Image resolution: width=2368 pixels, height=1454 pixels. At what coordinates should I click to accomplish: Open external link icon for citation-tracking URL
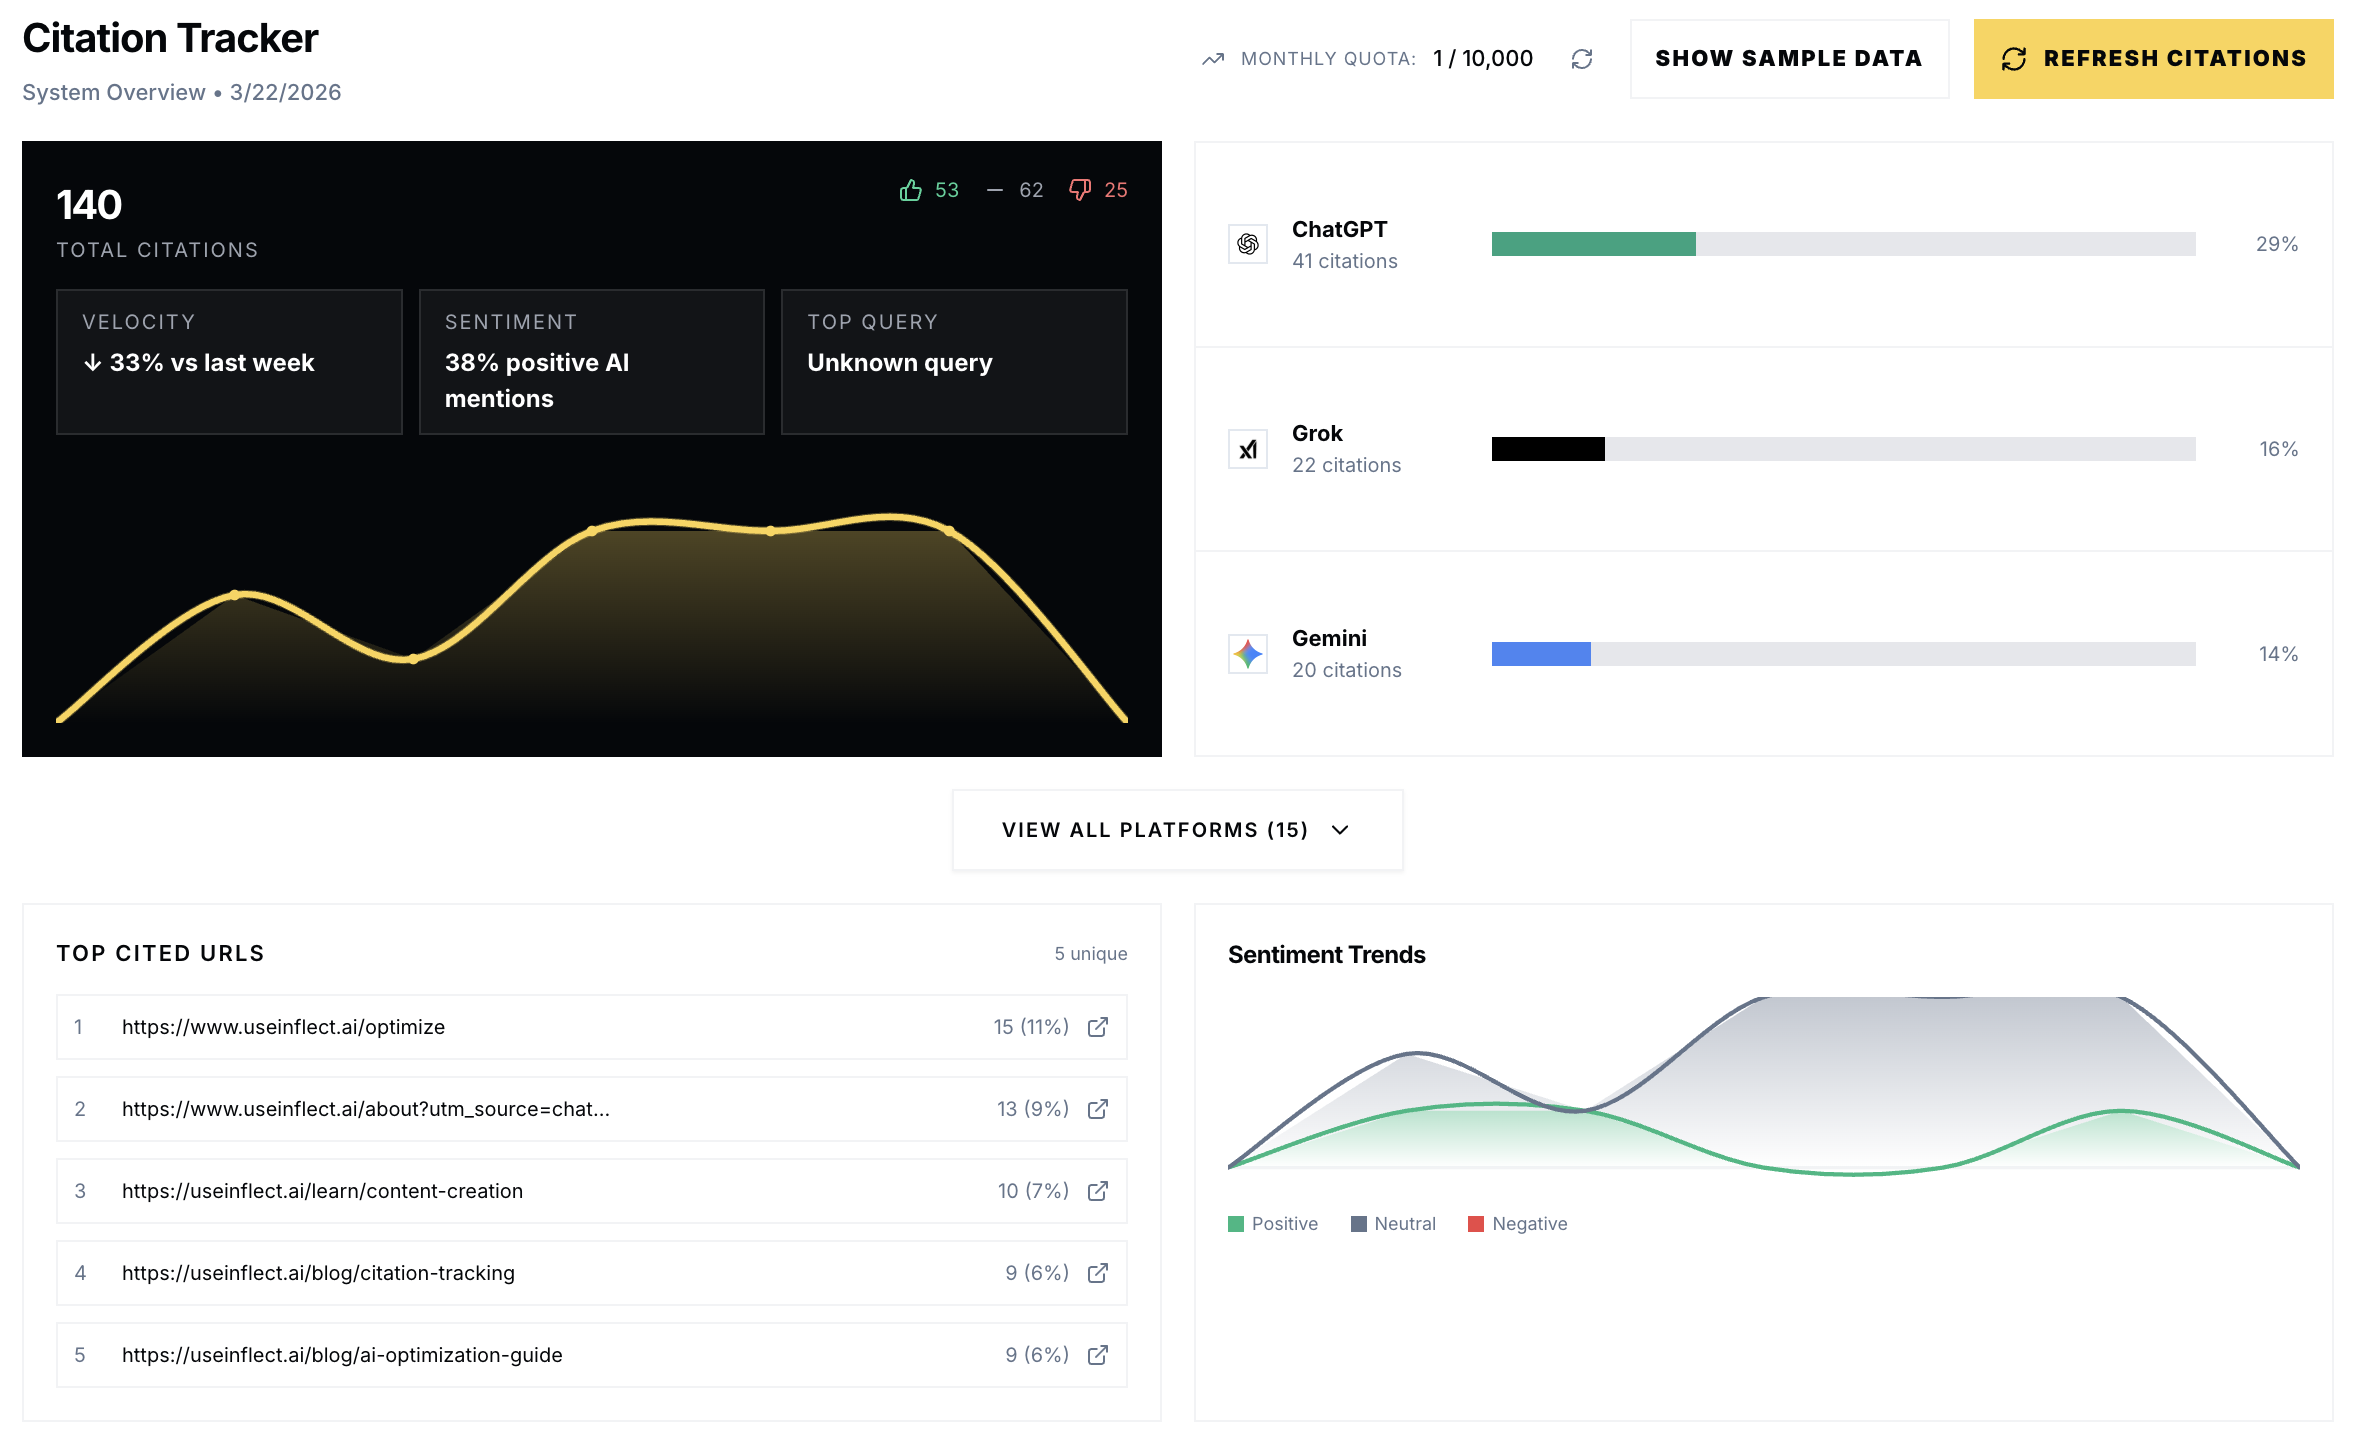pos(1097,1273)
